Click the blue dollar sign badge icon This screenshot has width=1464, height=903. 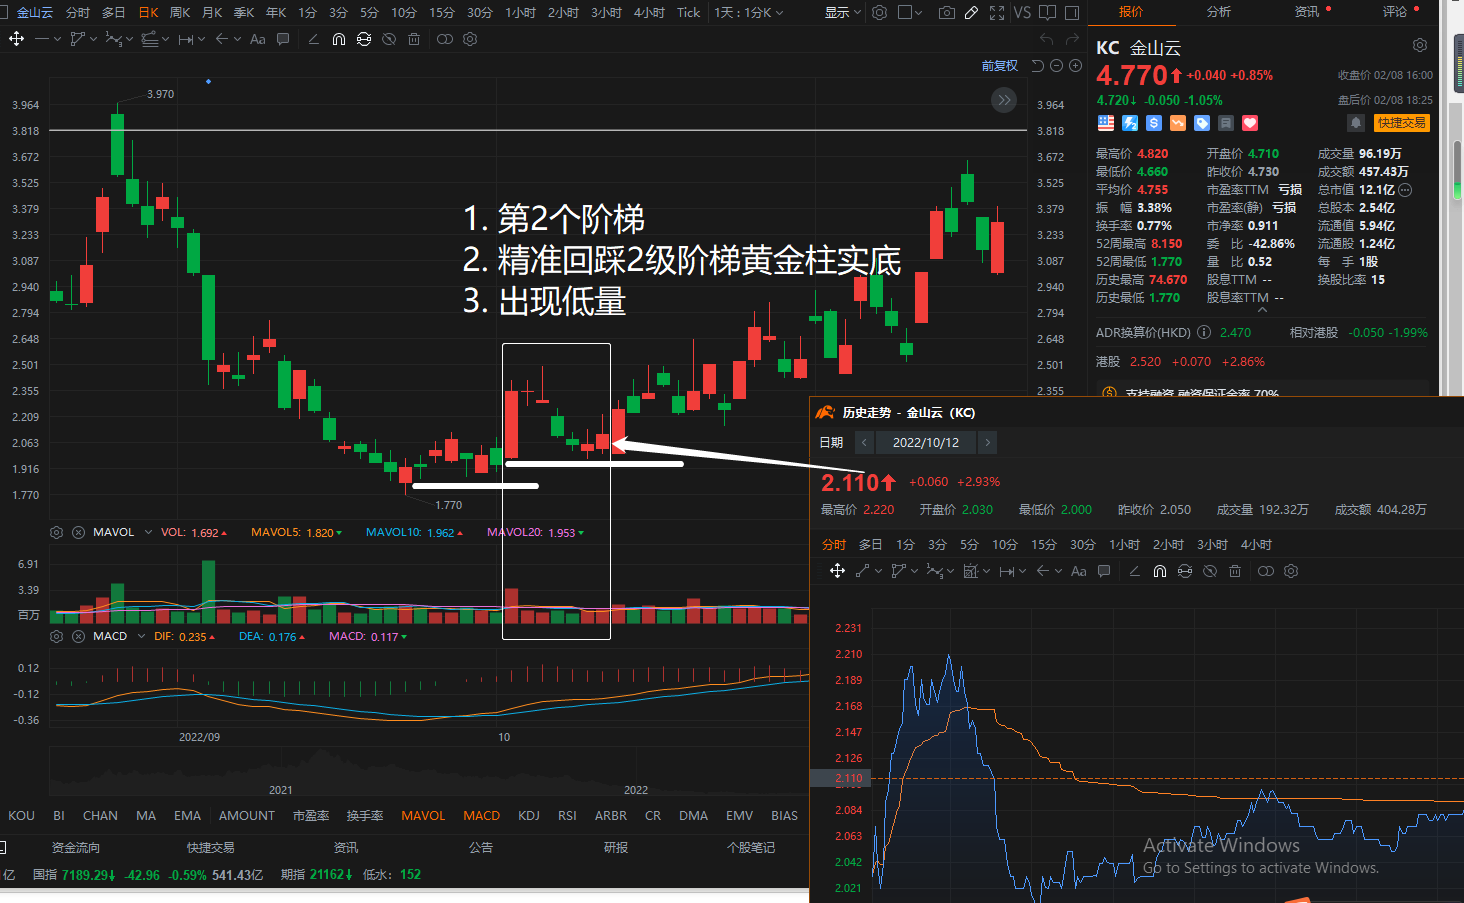click(x=1154, y=123)
